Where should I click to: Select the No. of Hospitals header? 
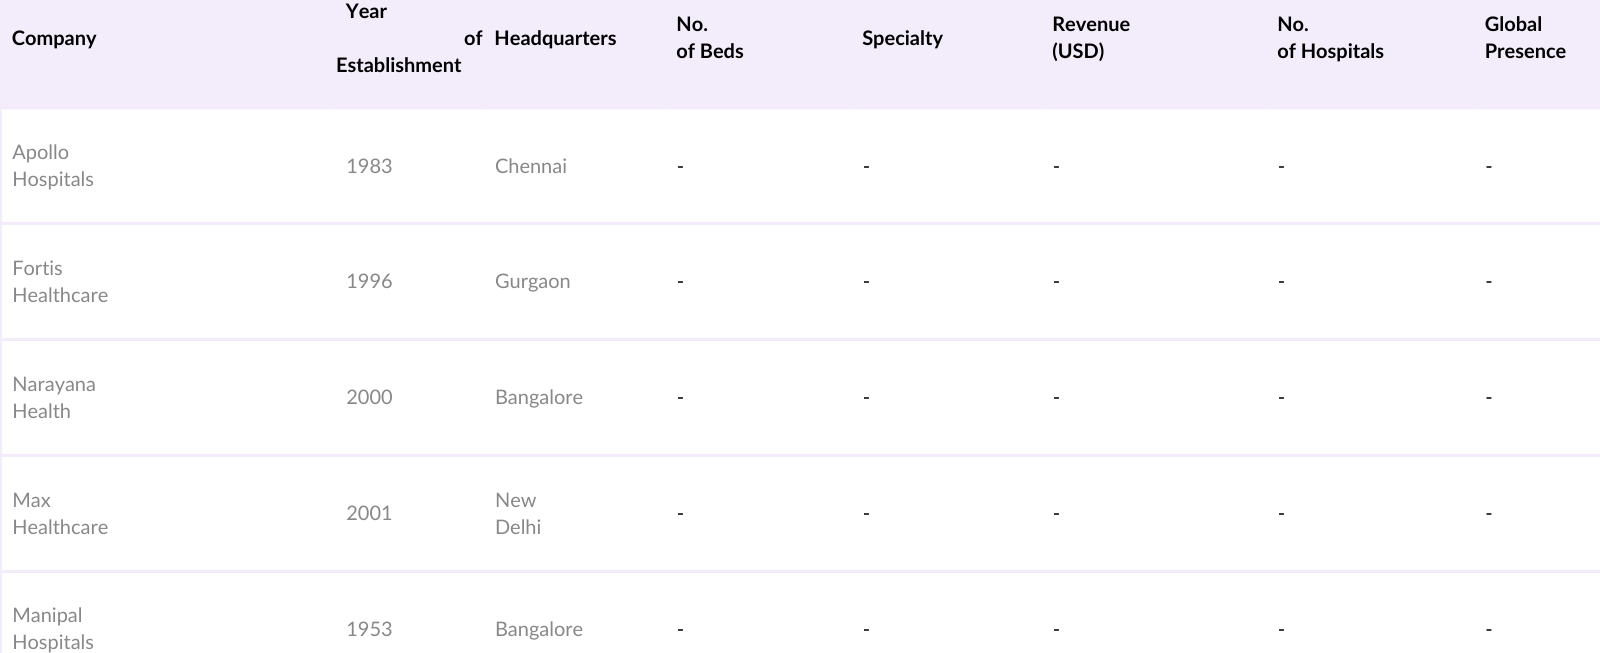pos(1329,38)
